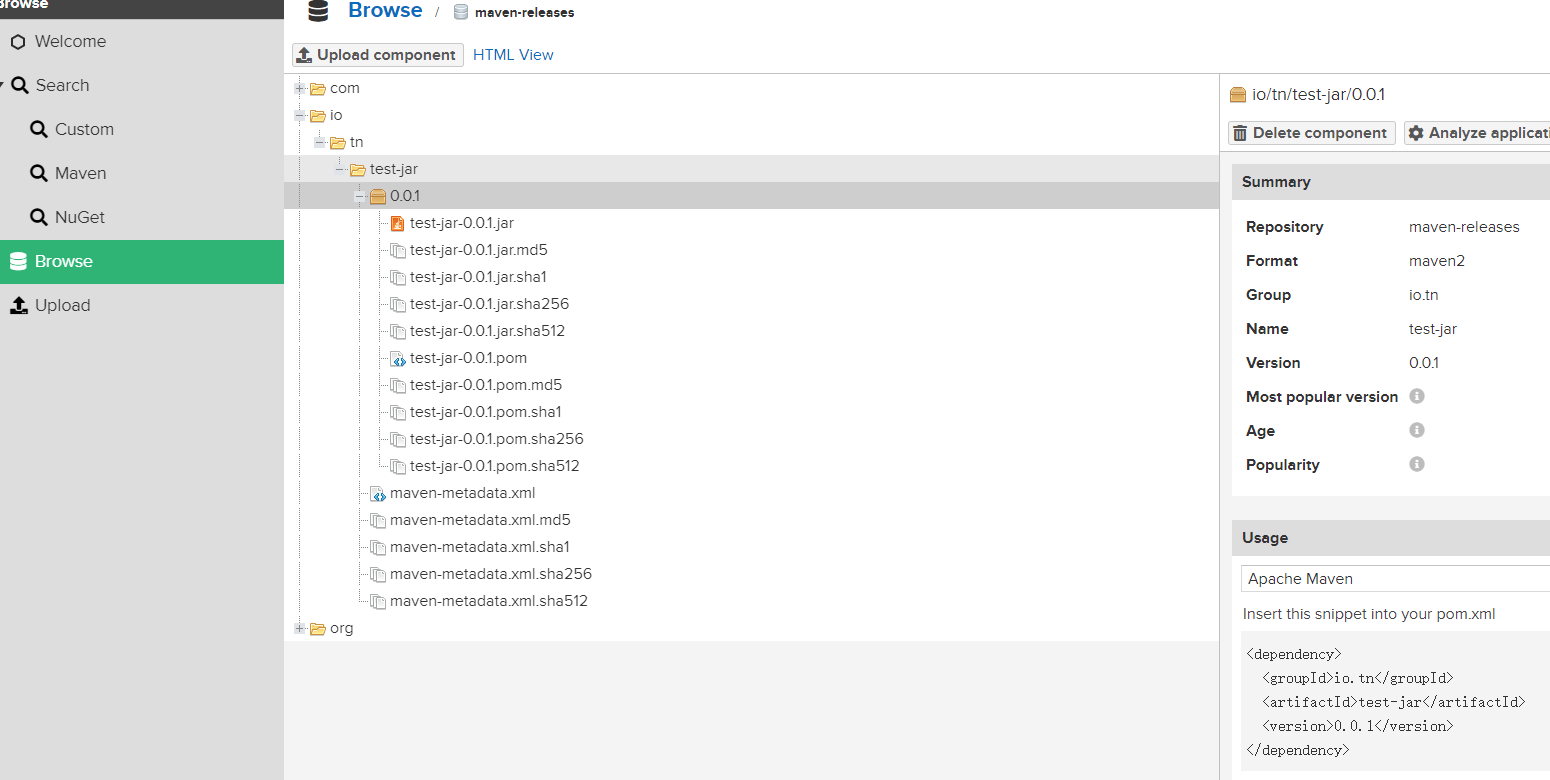Viewport: 1550px width, 780px height.
Task: Click the io folder icon
Action: click(318, 115)
